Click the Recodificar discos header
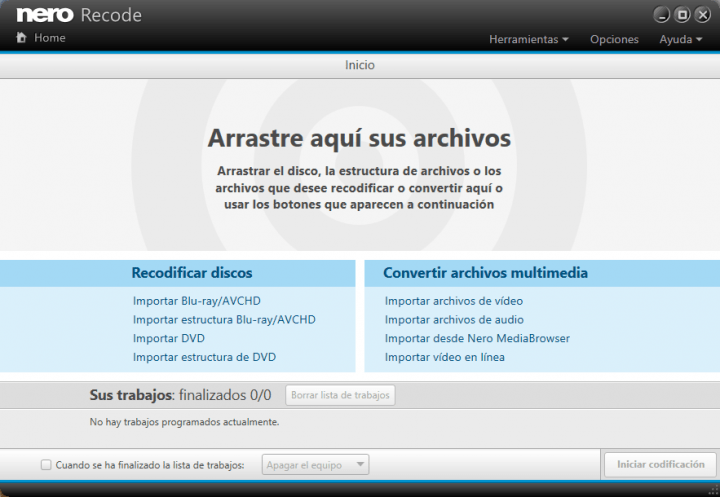 (x=192, y=273)
